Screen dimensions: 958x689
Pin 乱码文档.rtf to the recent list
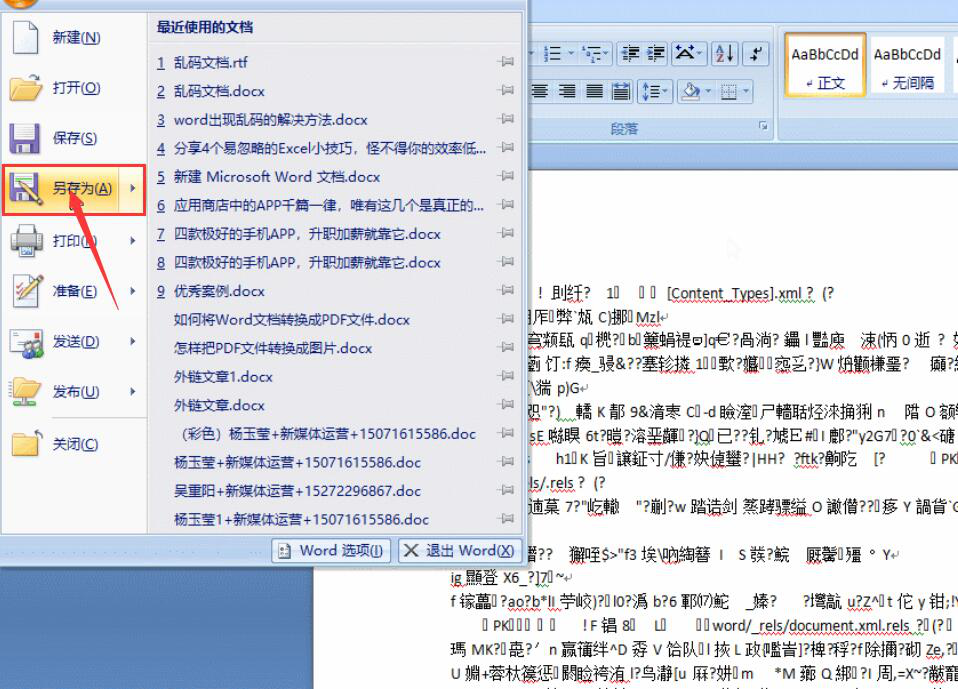[x=506, y=62]
